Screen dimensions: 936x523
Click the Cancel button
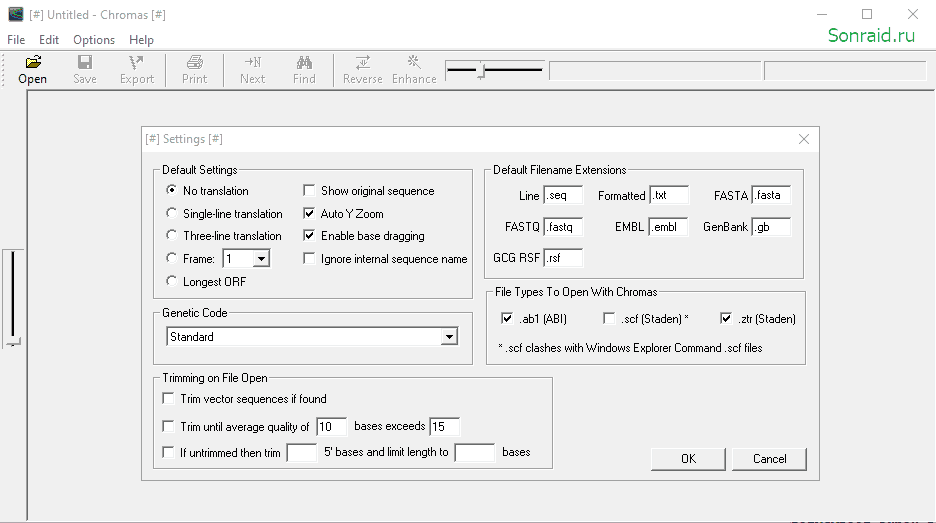[x=769, y=459]
